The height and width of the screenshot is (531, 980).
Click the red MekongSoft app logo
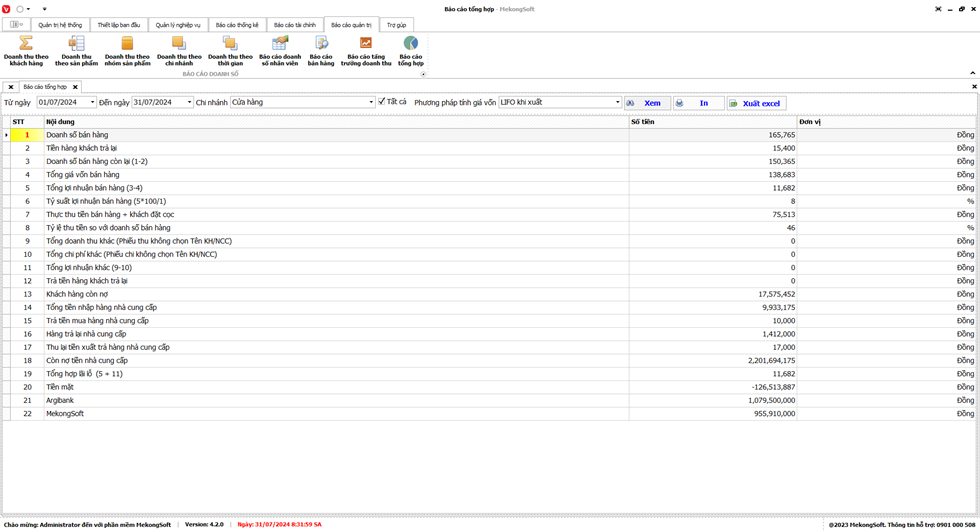coord(6,9)
